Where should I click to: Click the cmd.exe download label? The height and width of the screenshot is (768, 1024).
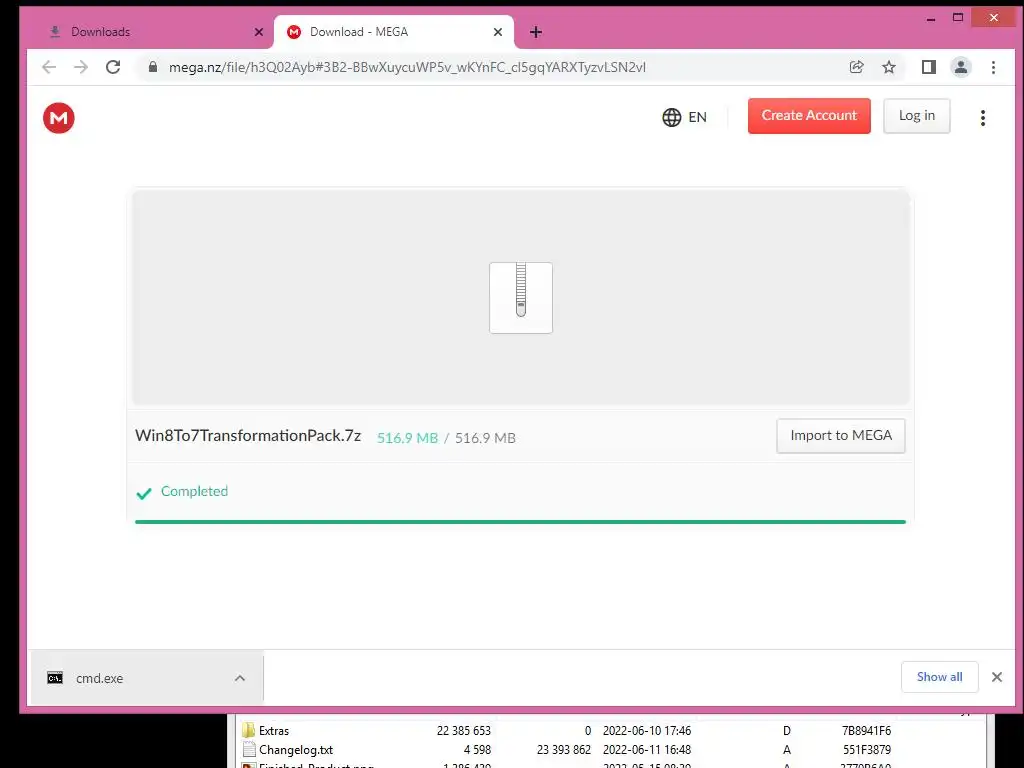pos(99,679)
